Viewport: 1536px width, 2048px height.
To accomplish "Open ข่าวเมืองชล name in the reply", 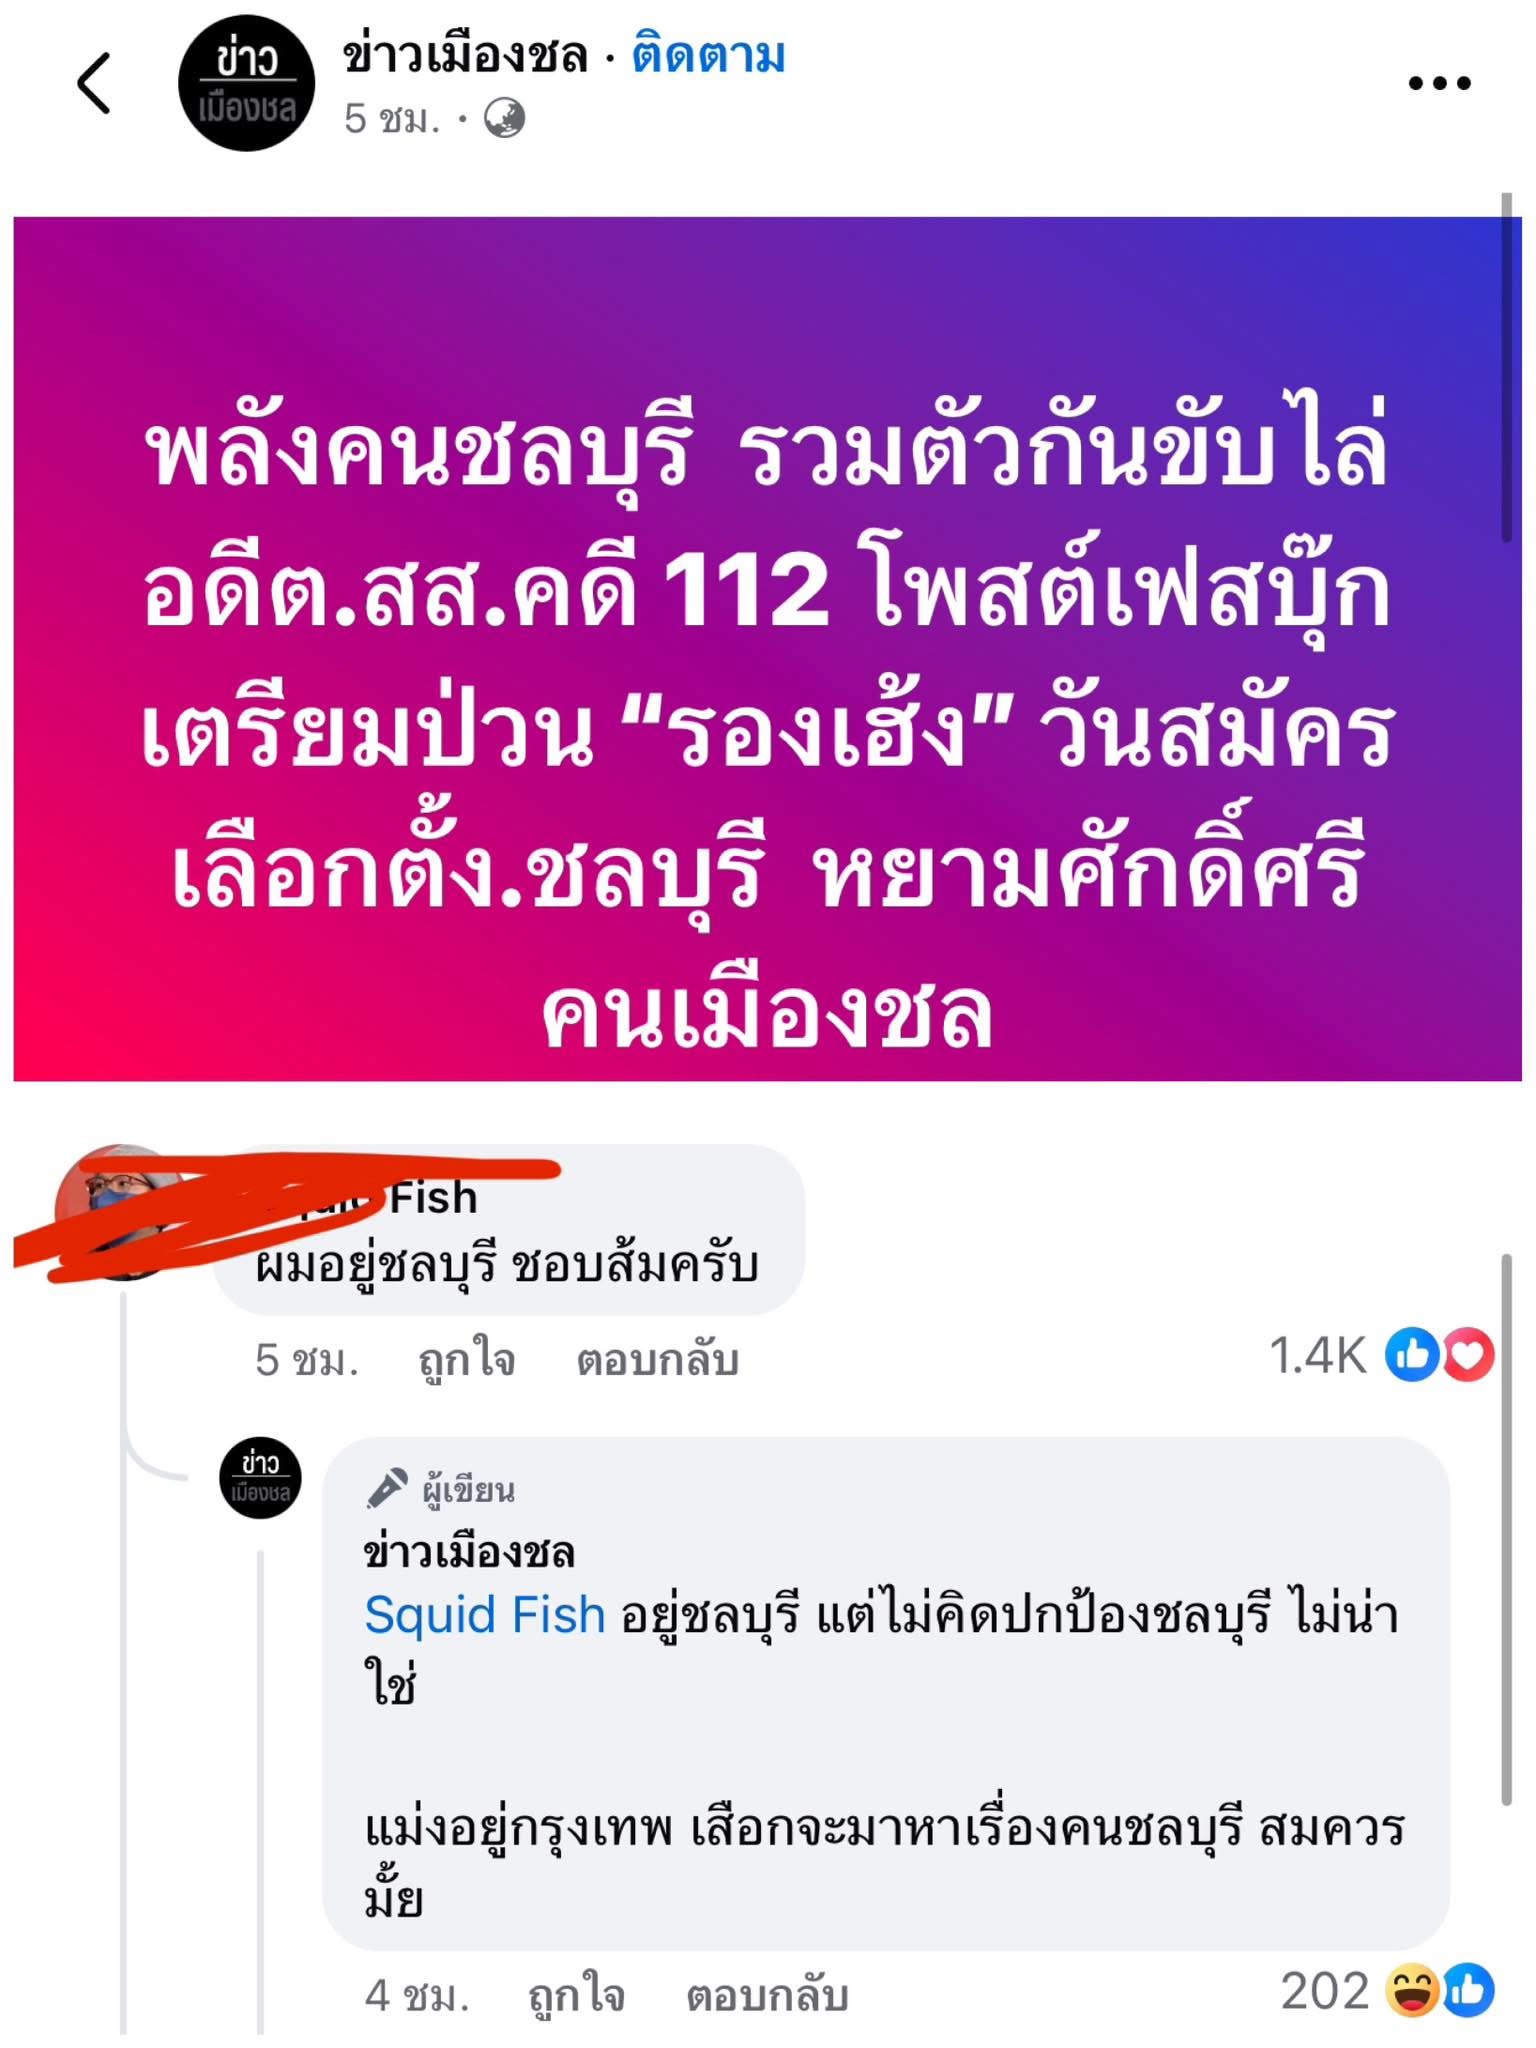I will 469,1553.
